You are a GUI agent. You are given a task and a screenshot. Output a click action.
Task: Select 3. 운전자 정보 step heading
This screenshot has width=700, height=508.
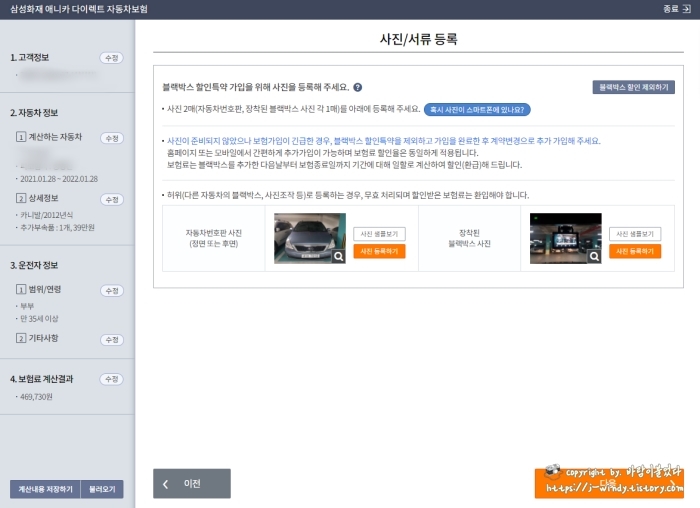point(34,266)
